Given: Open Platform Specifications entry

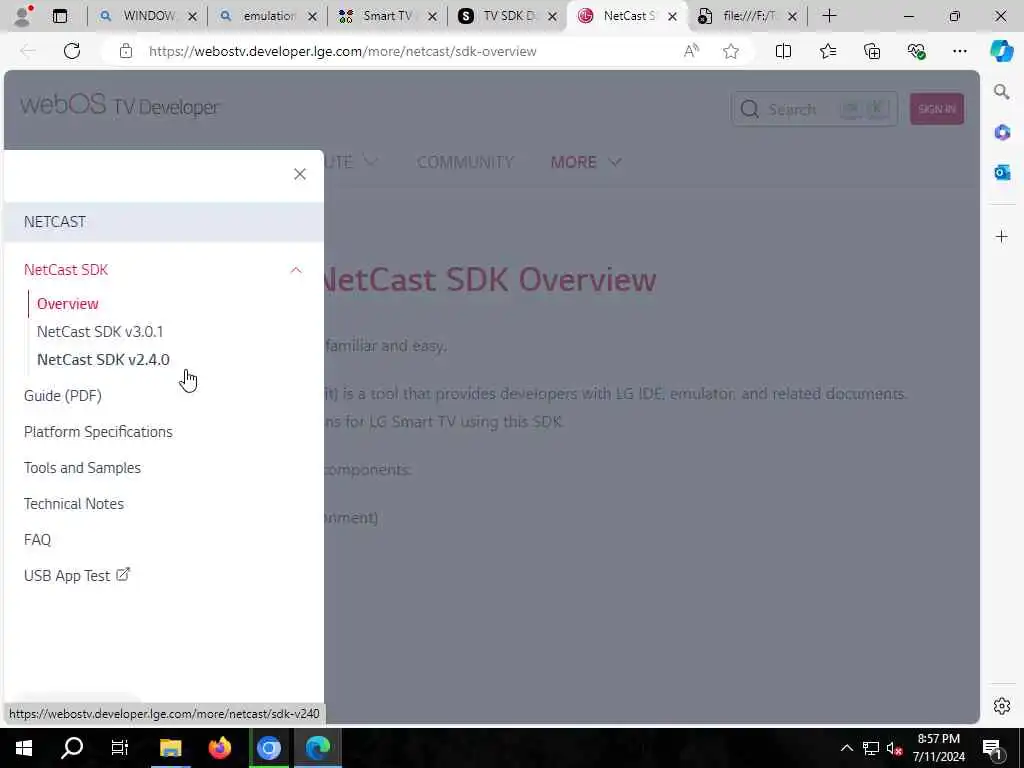Looking at the screenshot, I should 98,432.
